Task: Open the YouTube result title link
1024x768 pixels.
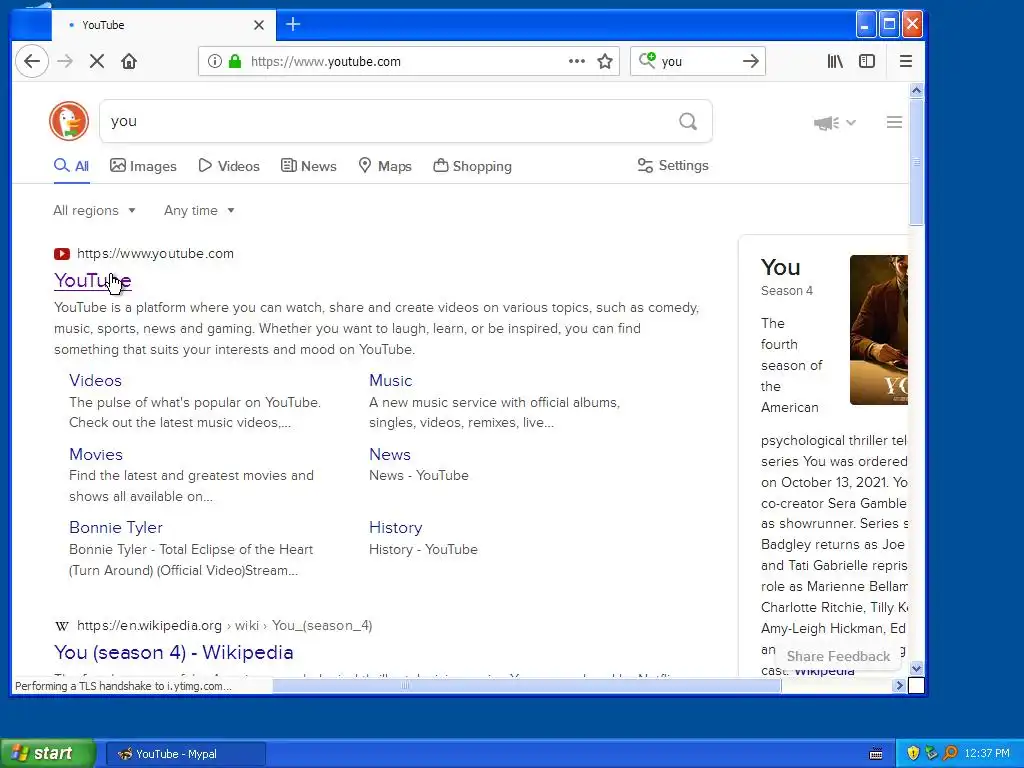Action: point(93,280)
